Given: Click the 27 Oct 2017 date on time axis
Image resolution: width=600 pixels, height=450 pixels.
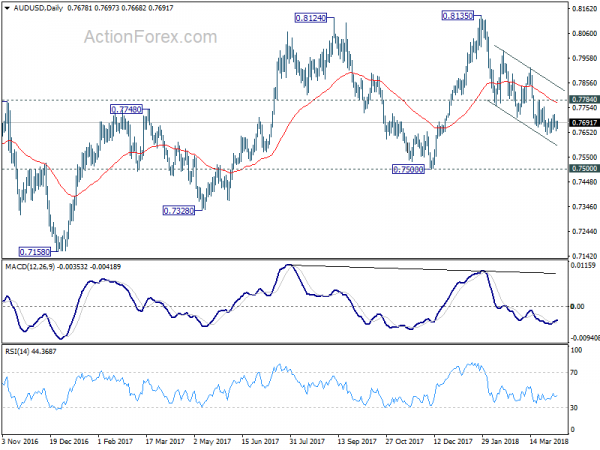Looking at the screenshot, I should [404, 442].
